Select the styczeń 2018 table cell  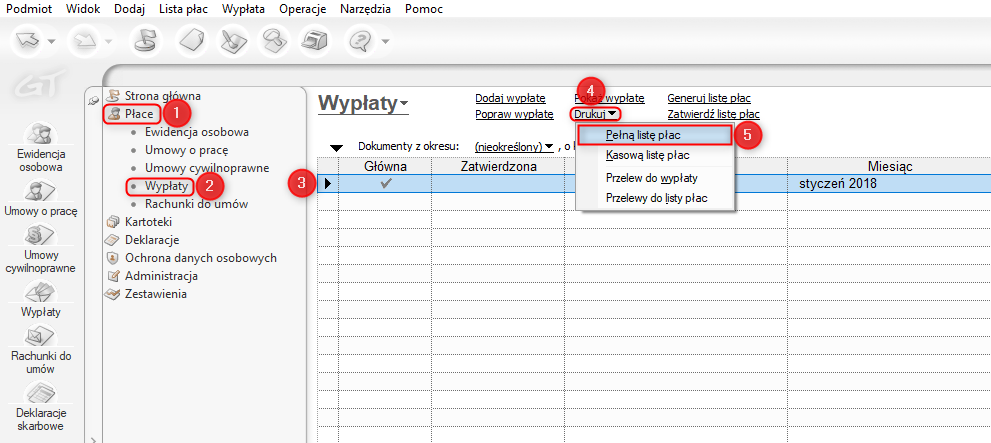coord(889,185)
